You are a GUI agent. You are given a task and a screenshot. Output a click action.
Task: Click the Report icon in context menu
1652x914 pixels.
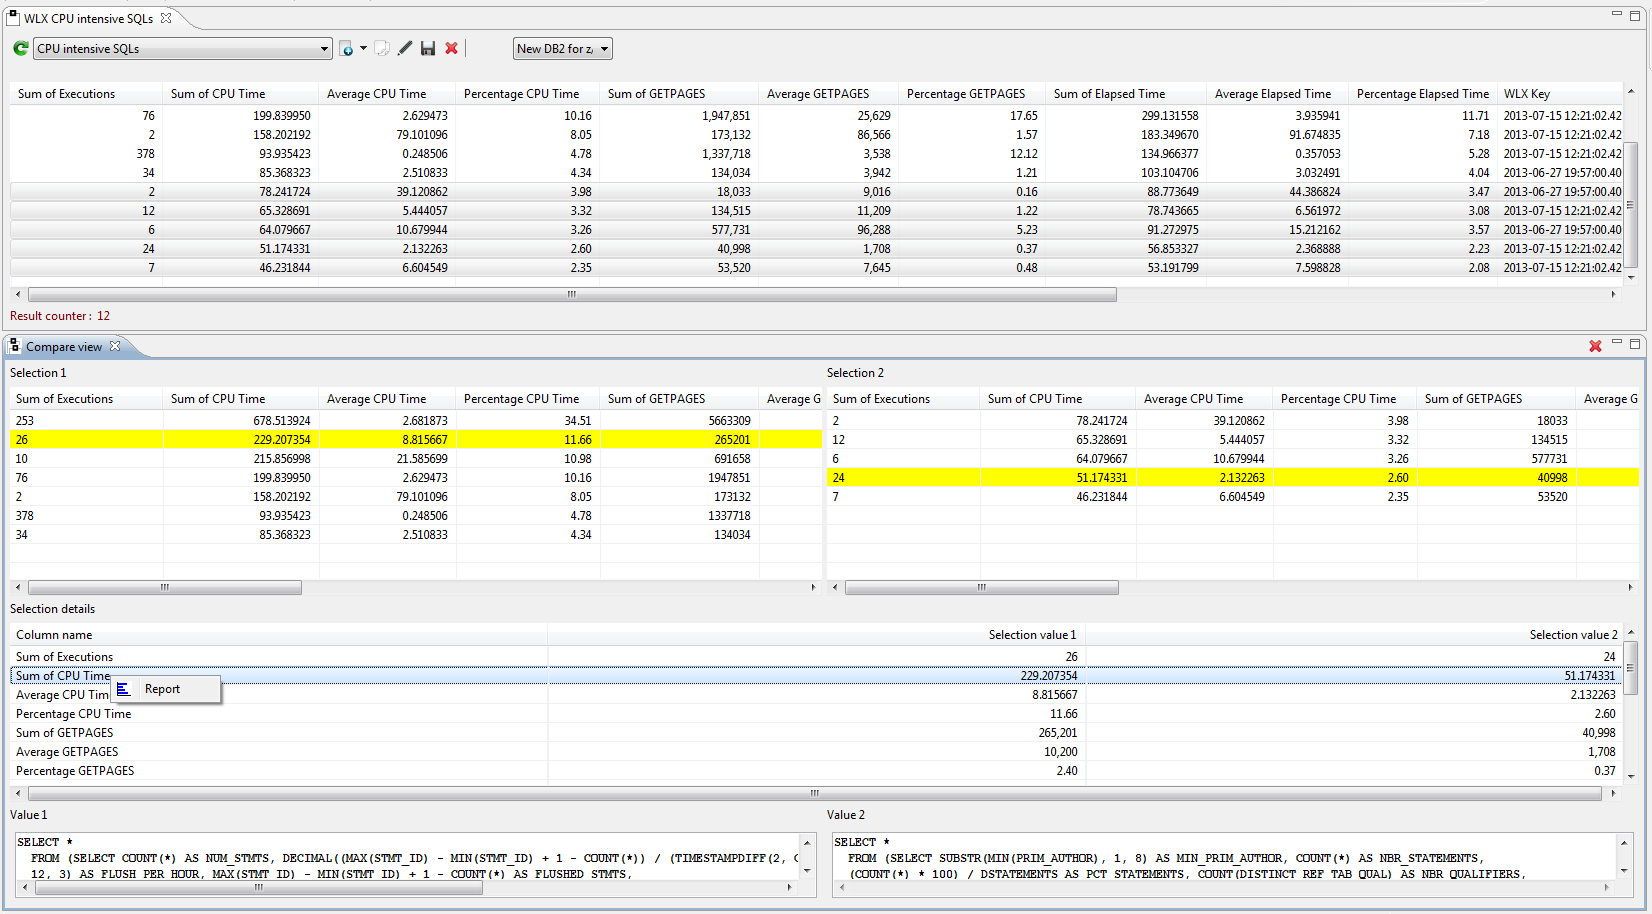click(x=124, y=689)
